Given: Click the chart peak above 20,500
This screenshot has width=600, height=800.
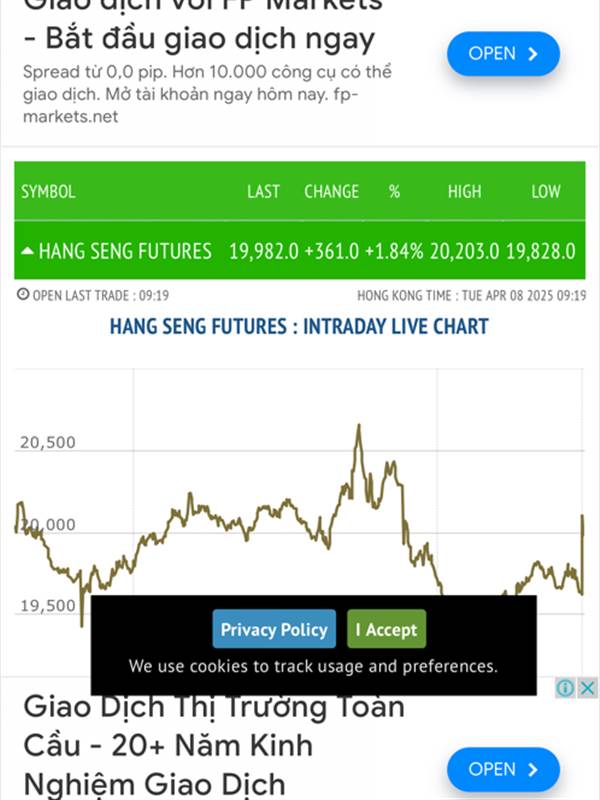Looking at the screenshot, I should click(x=359, y=427).
